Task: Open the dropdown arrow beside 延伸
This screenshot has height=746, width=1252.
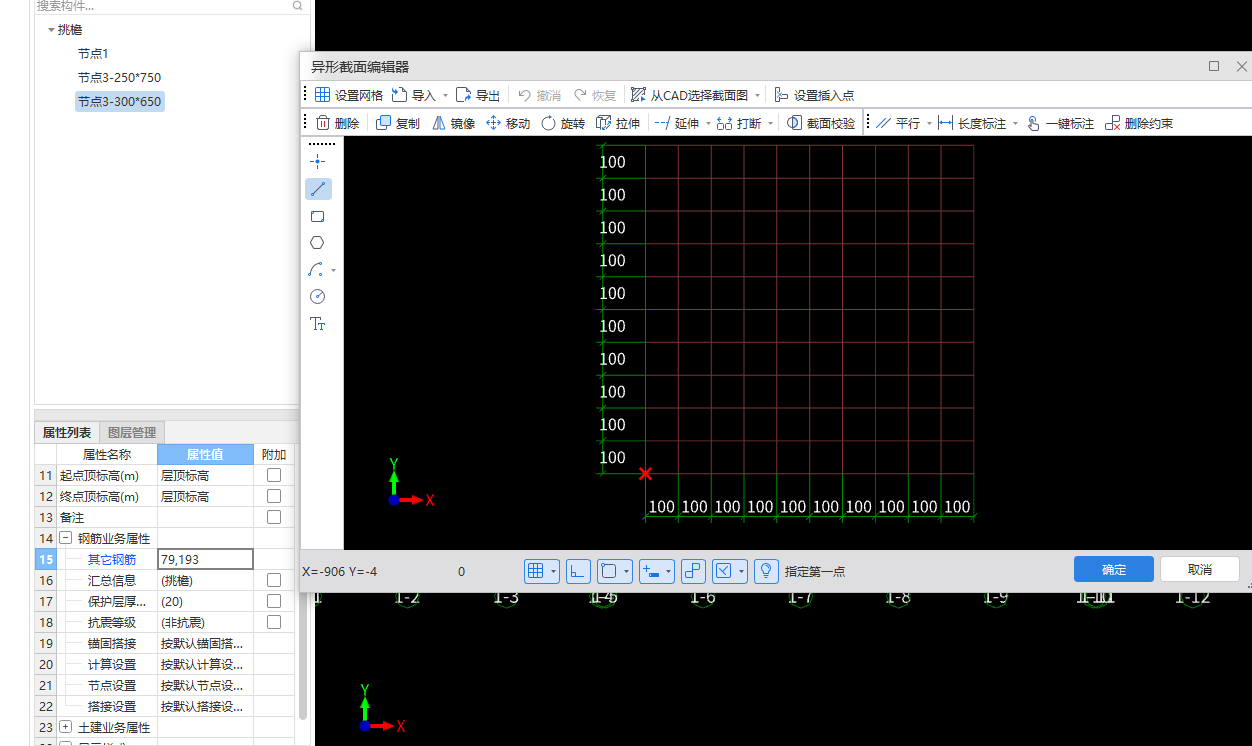Action: click(x=708, y=124)
